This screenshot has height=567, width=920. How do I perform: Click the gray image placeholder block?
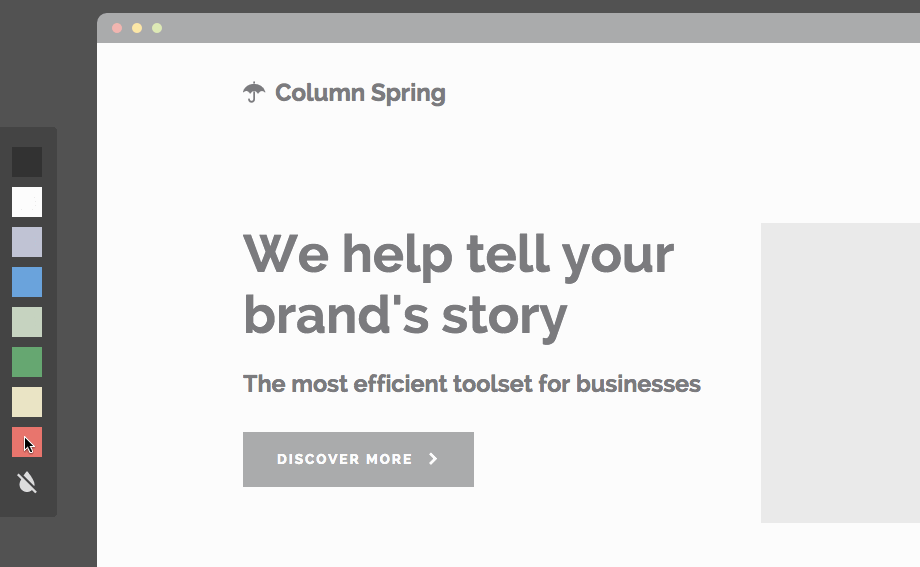click(840, 373)
